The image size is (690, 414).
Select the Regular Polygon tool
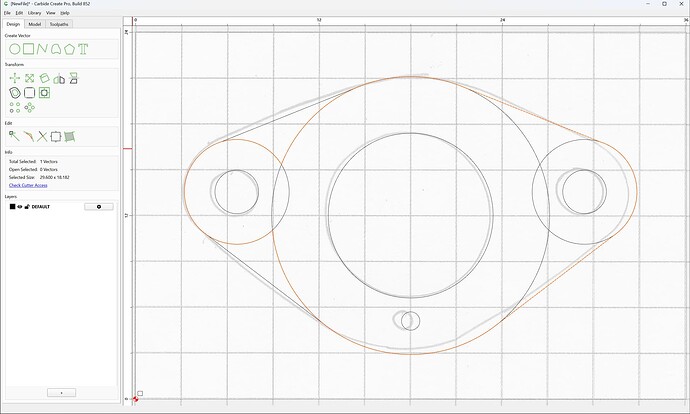(69, 49)
